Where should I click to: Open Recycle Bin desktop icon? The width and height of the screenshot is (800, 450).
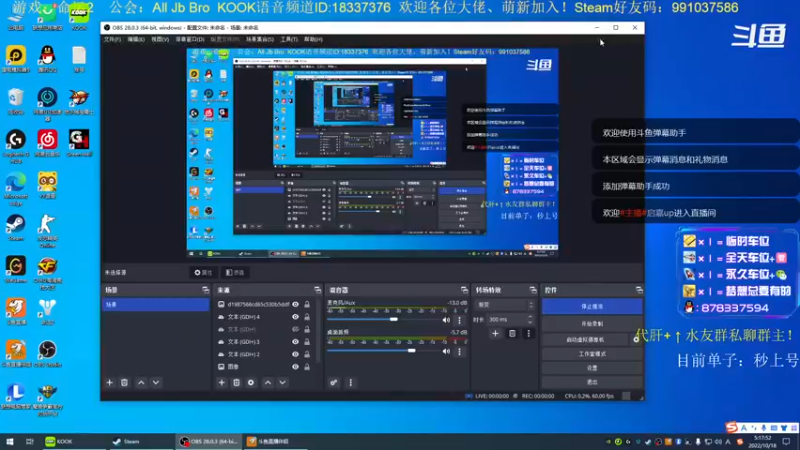15,101
